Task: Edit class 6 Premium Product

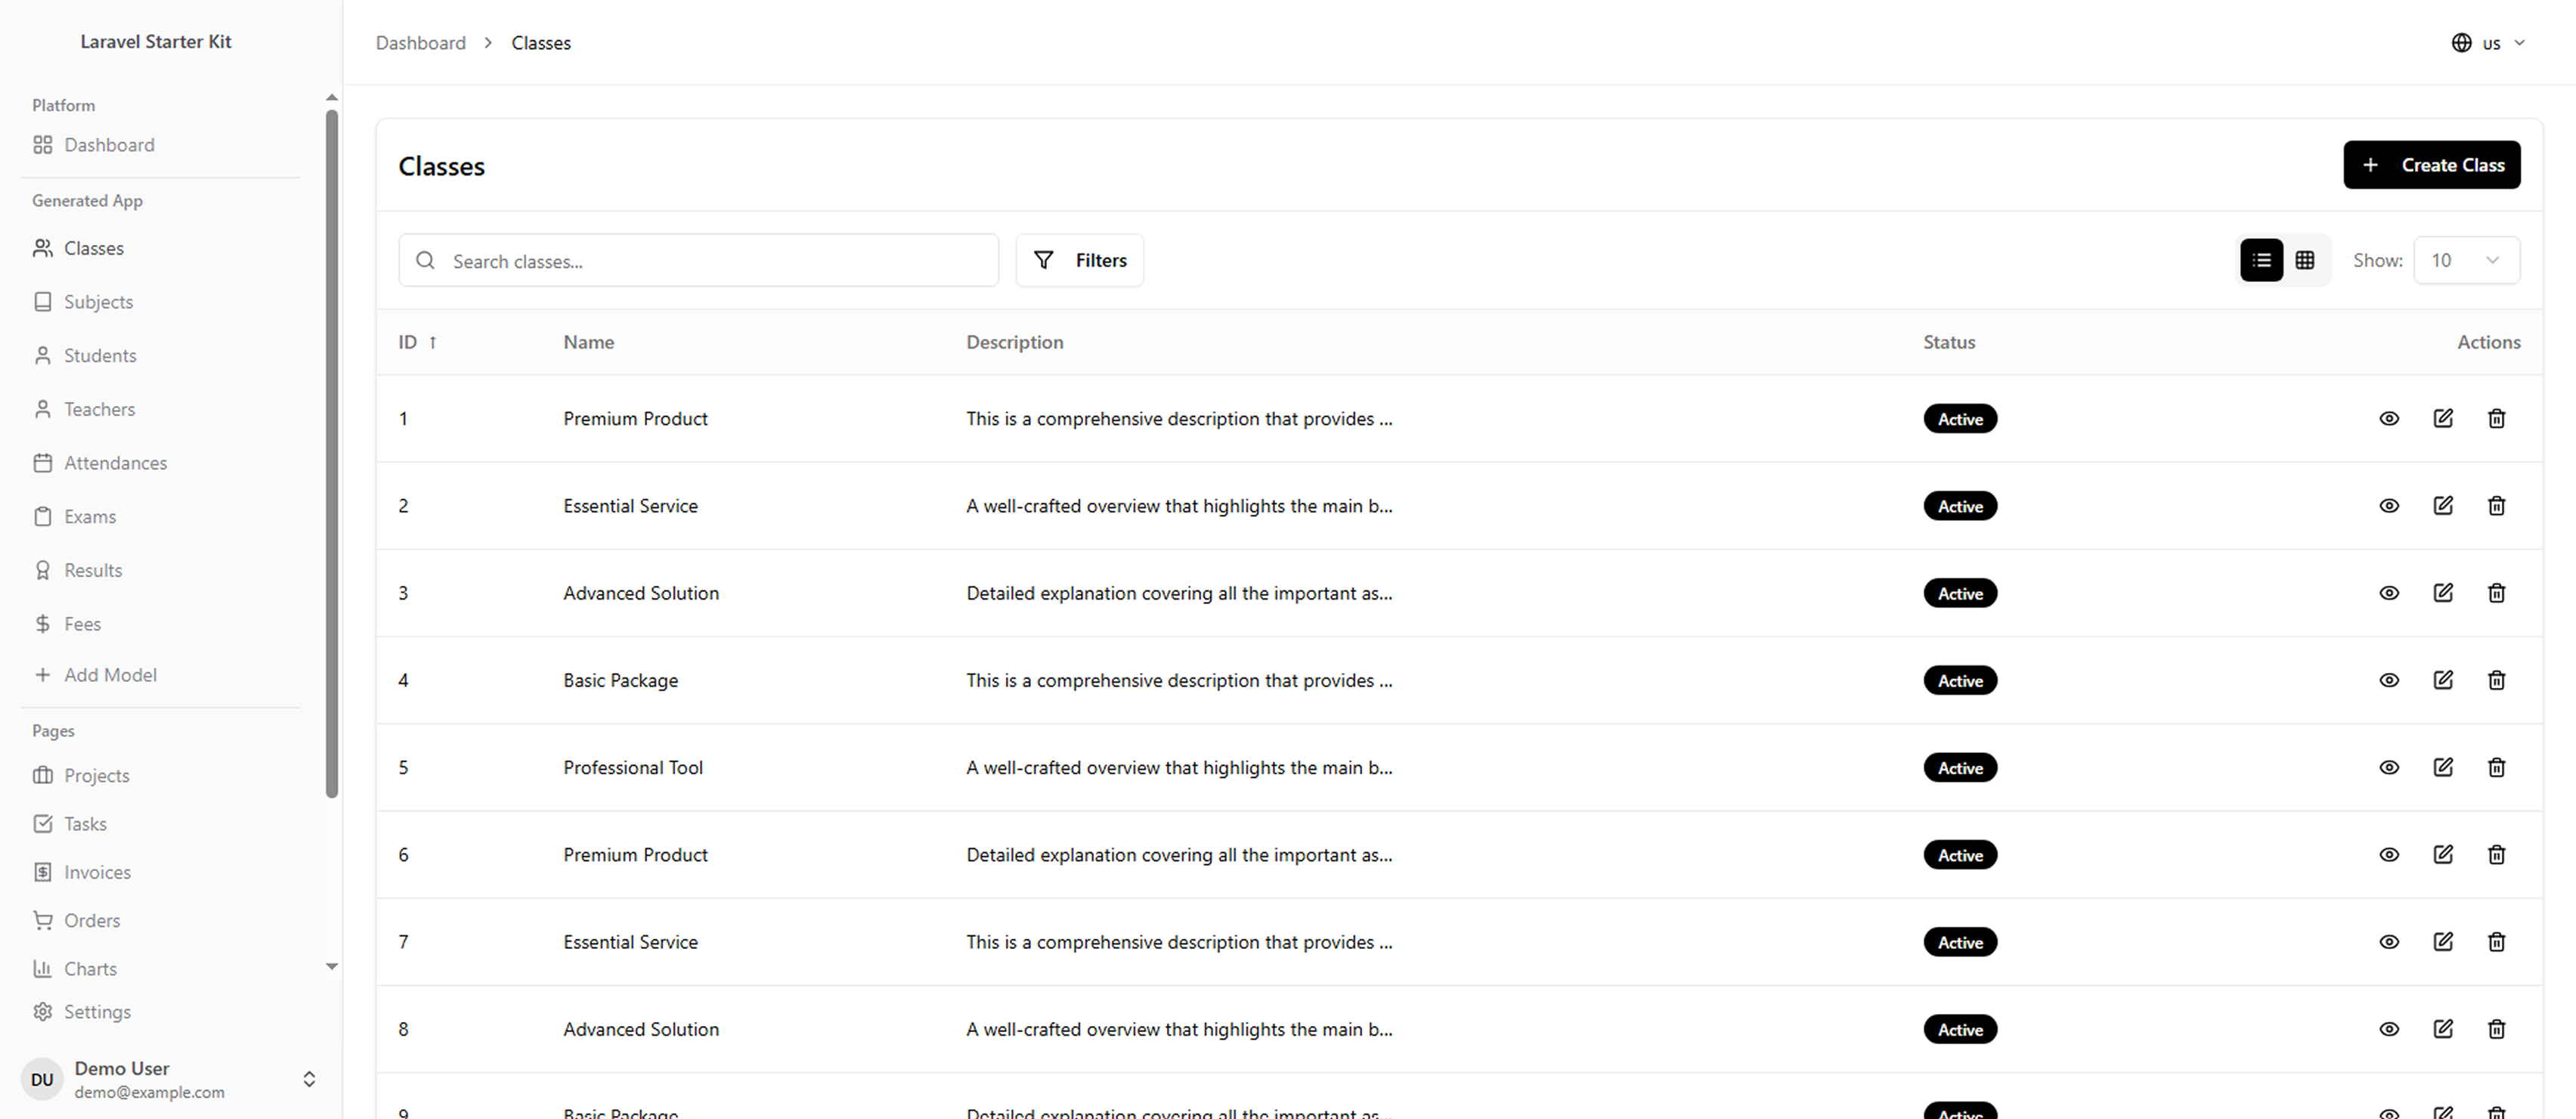Action: pyautogui.click(x=2443, y=854)
